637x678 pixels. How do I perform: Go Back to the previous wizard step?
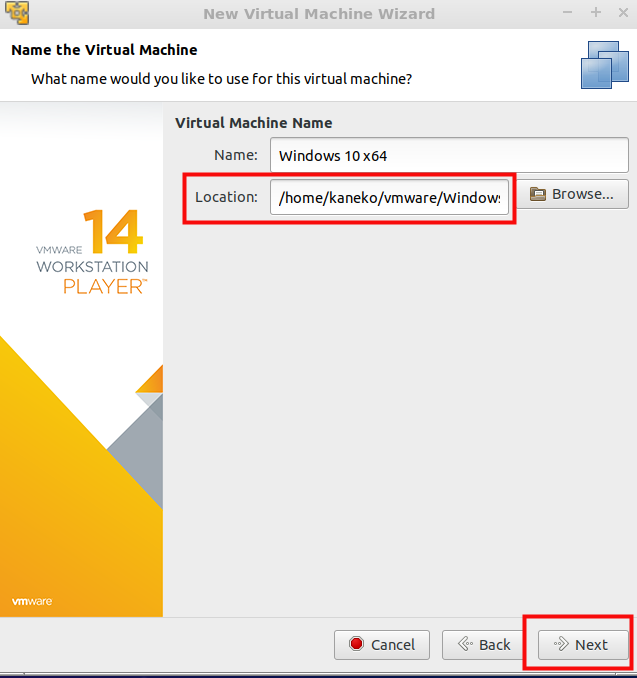click(x=484, y=645)
